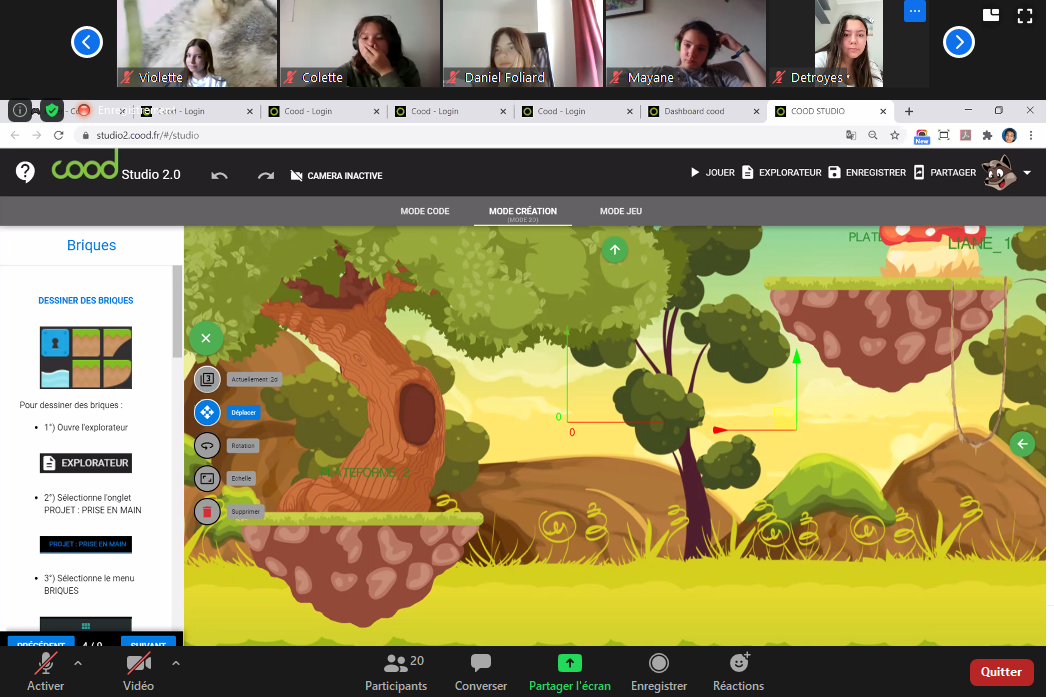Viewport: 1054px width, 697px height.
Task: Click the 2D/3D view mode icon
Action: coord(207,379)
